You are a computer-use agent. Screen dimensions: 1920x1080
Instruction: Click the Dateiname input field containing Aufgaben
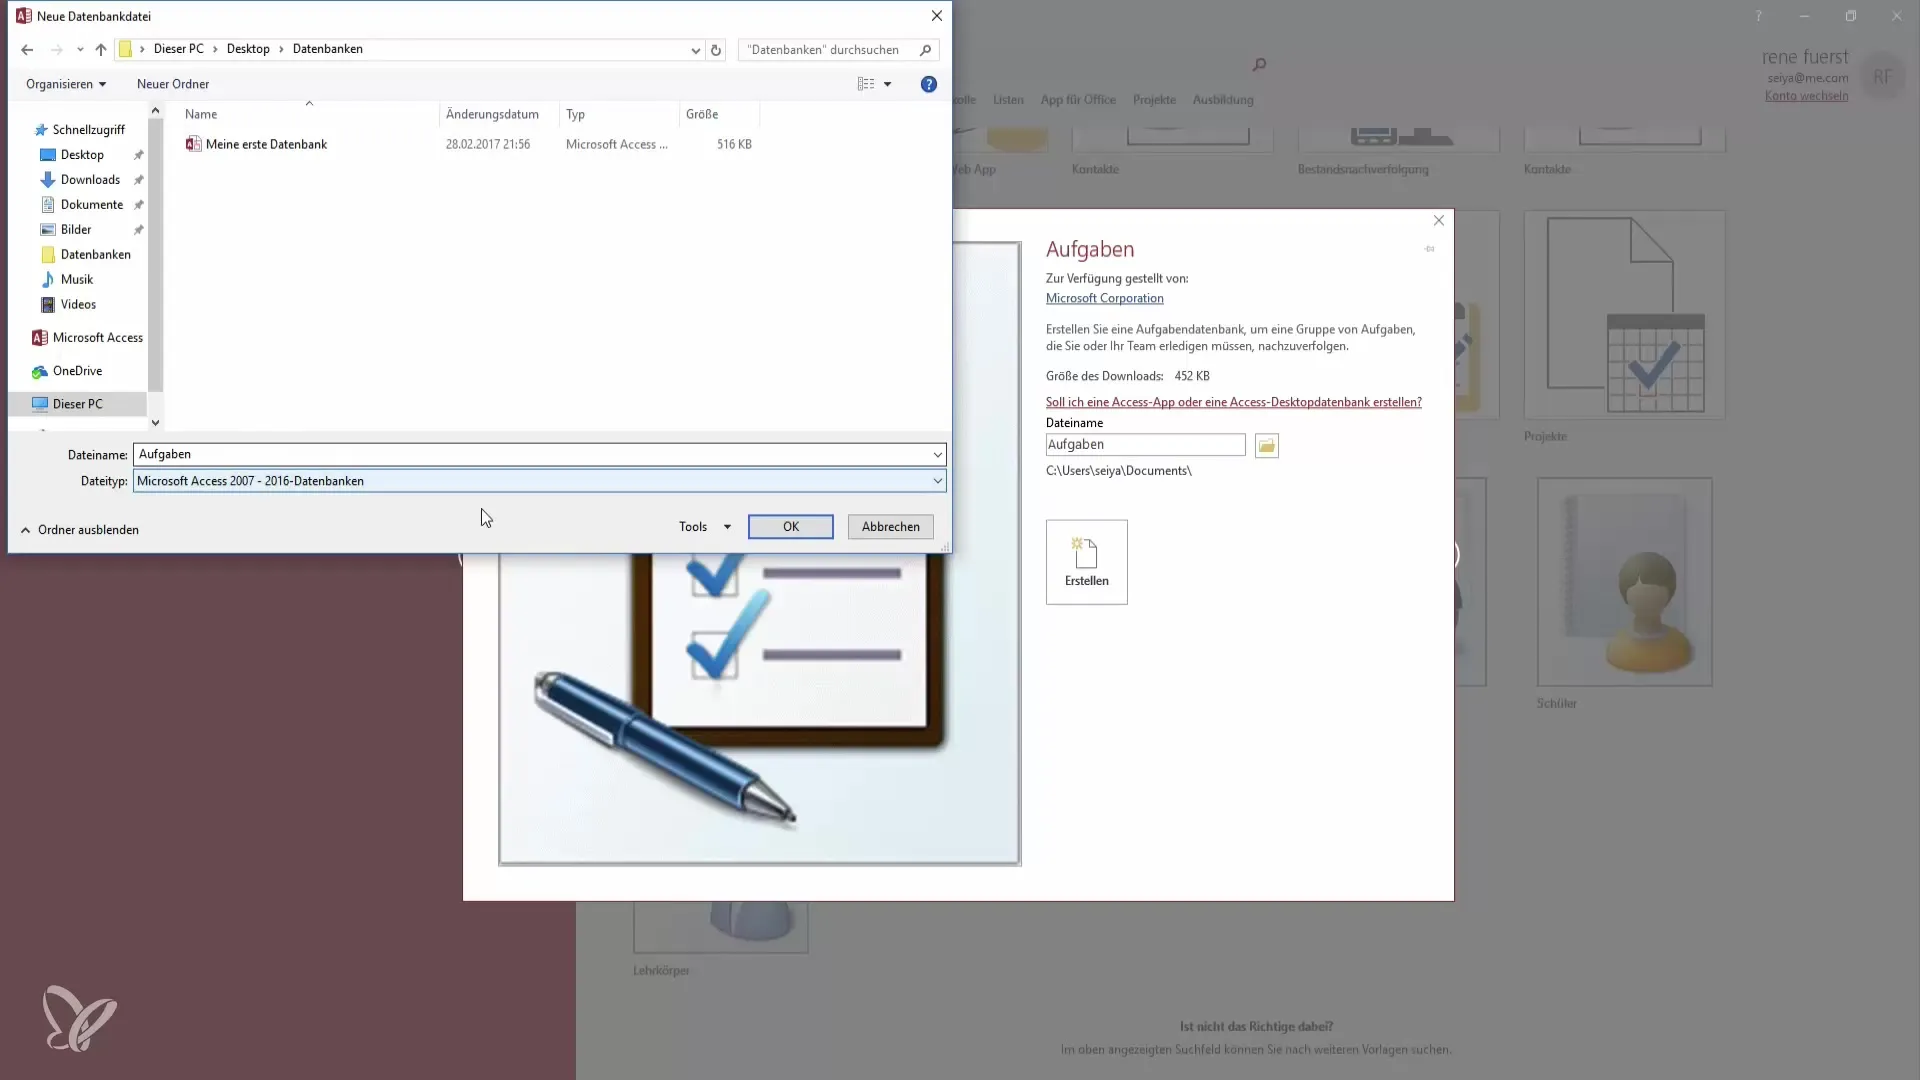pos(531,454)
